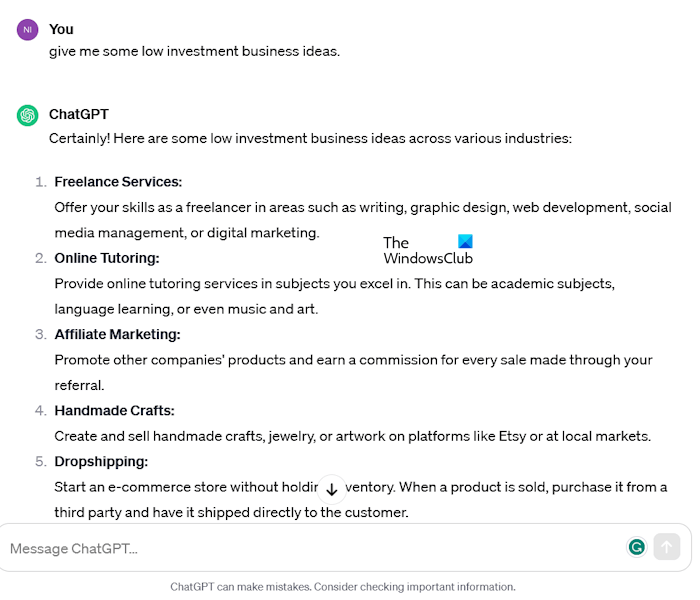Click the "Certainly! Here are some" intro sentence
The width and height of the screenshot is (700, 600).
310,138
